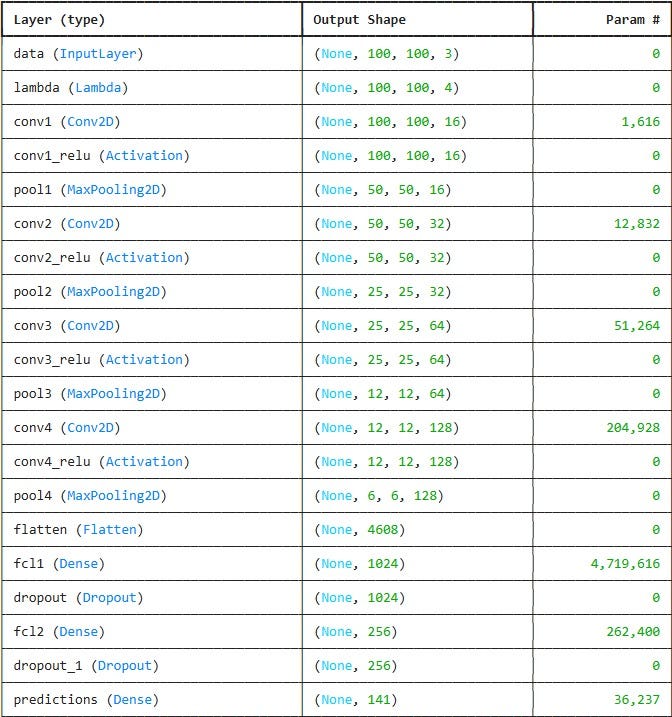The width and height of the screenshot is (672, 717).
Task: Click conv2 parameter count 12,832
Action: (637, 224)
